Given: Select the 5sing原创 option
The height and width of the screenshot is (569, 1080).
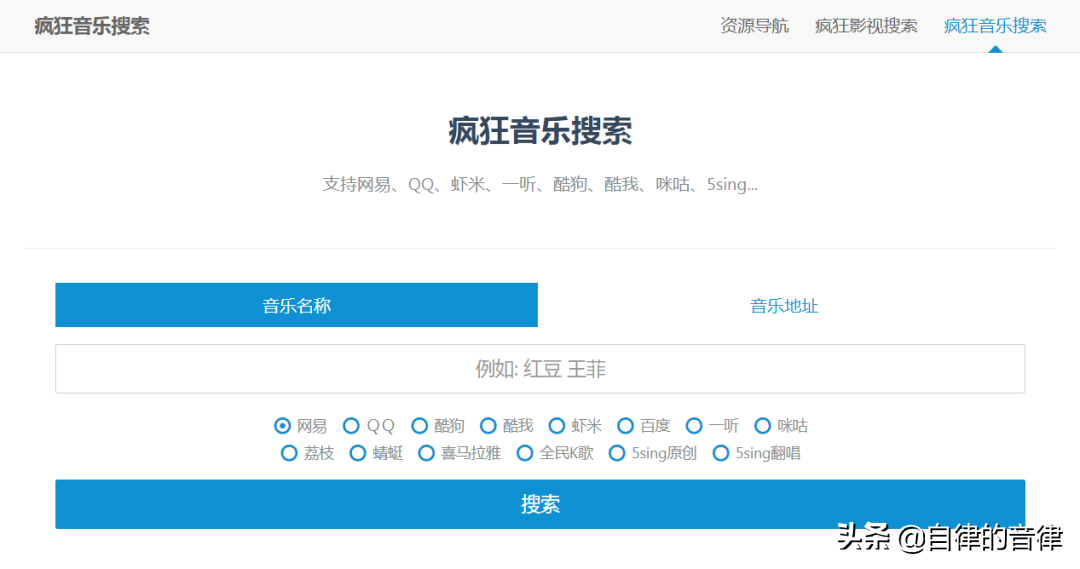Looking at the screenshot, I should coord(617,453).
